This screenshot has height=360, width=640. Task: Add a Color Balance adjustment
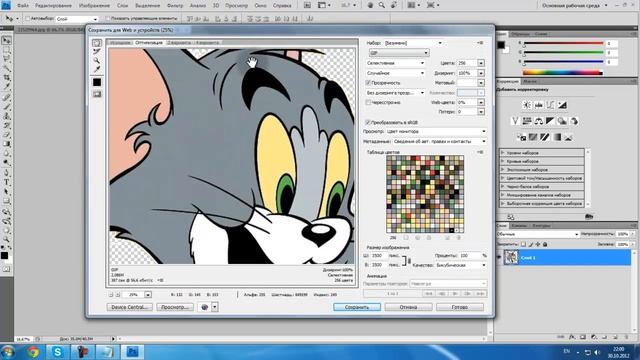(x=539, y=121)
